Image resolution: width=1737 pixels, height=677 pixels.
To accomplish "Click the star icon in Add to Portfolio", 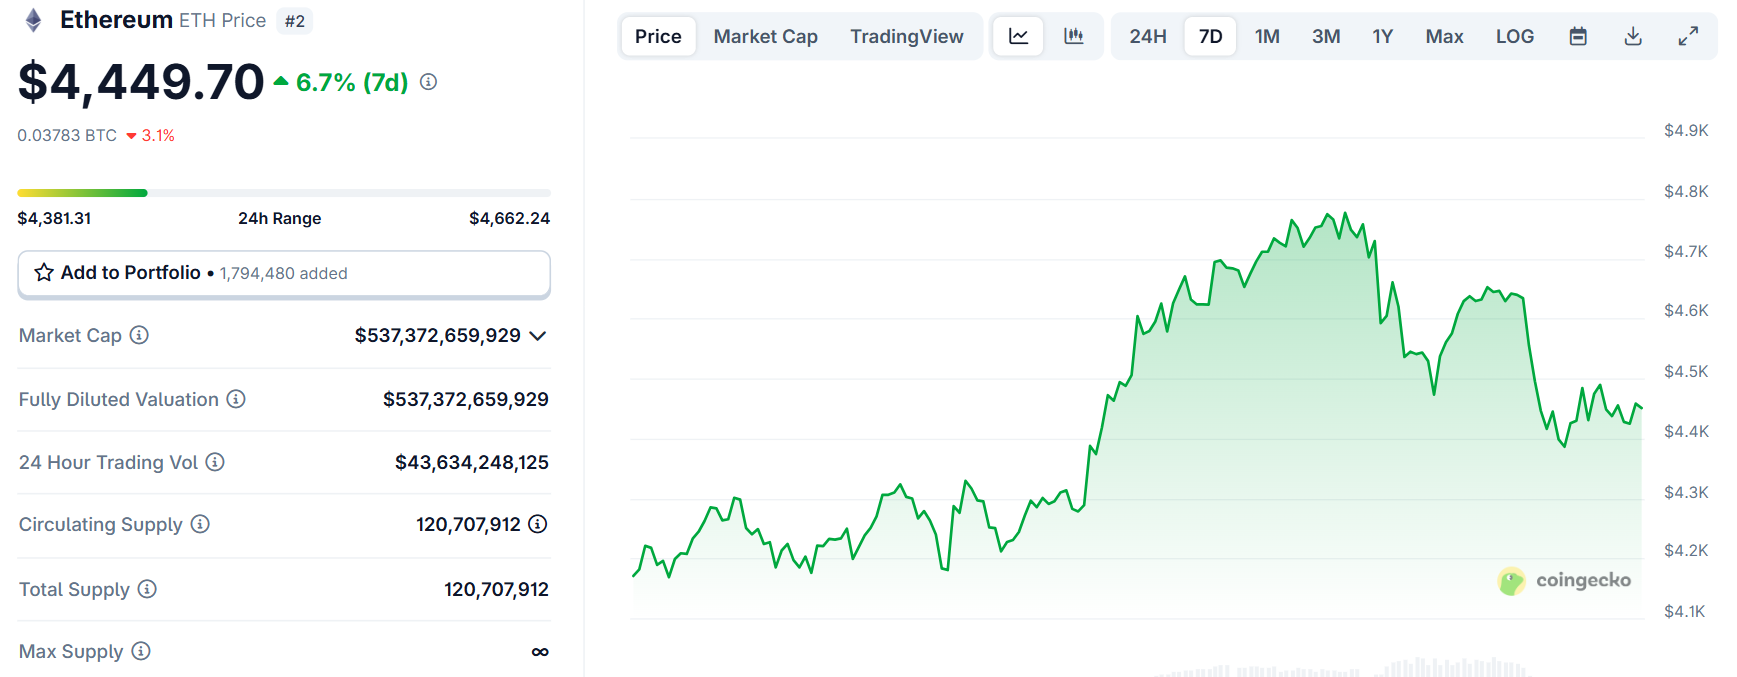I will click(x=44, y=272).
